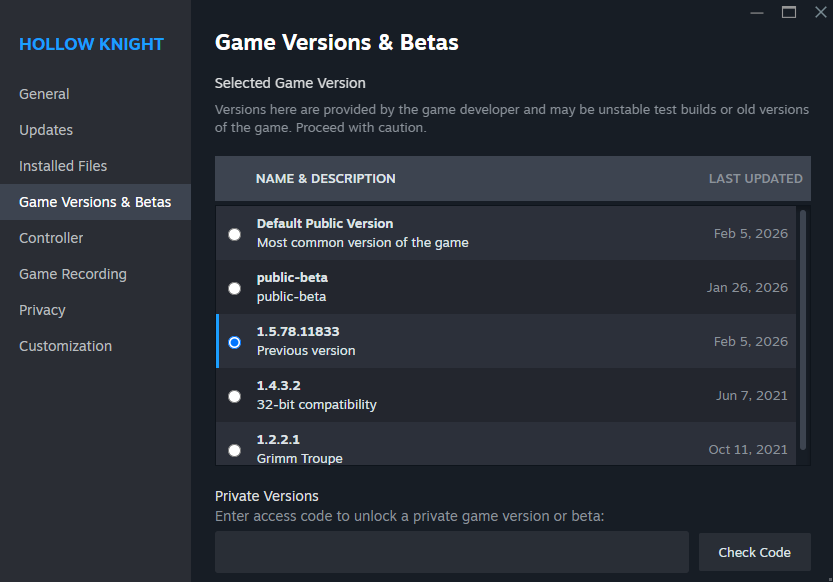Click the version list vertical scrollbar

tap(802, 330)
